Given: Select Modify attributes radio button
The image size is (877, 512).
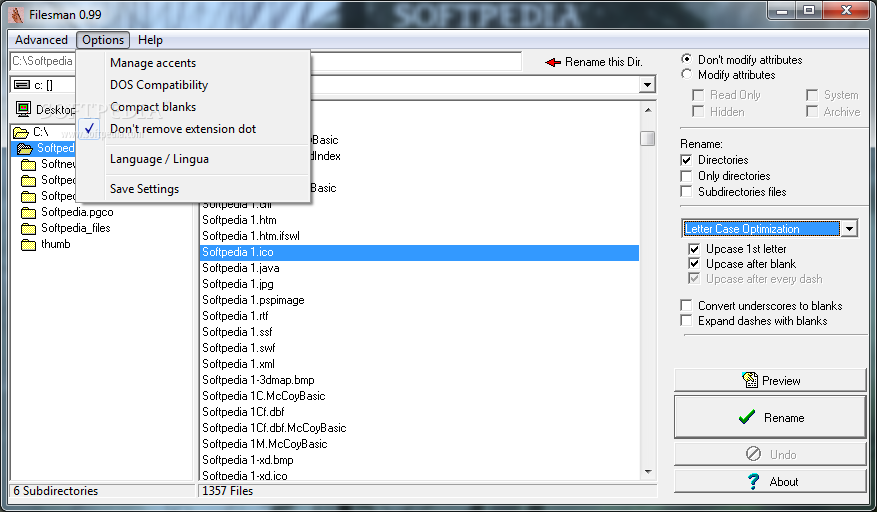Looking at the screenshot, I should pos(686,74).
